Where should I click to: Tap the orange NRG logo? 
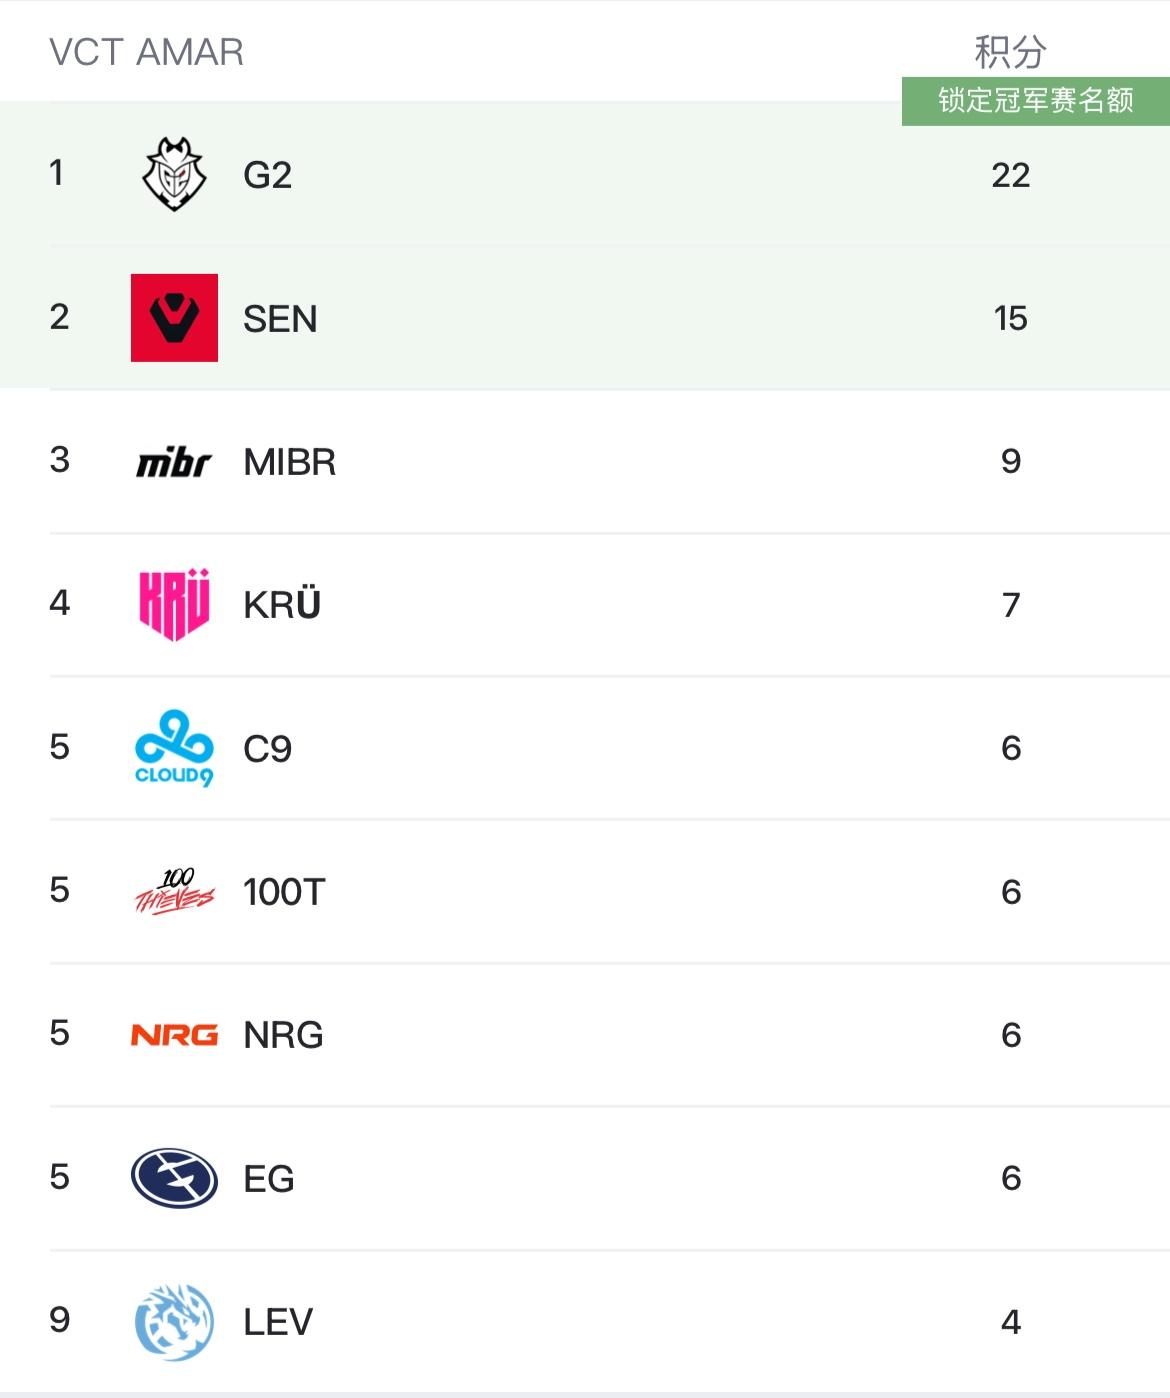point(174,1035)
